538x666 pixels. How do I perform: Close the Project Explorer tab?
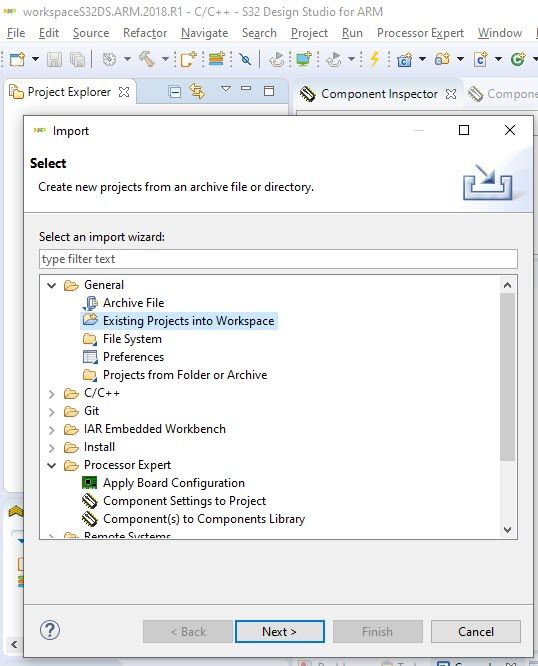point(124,92)
